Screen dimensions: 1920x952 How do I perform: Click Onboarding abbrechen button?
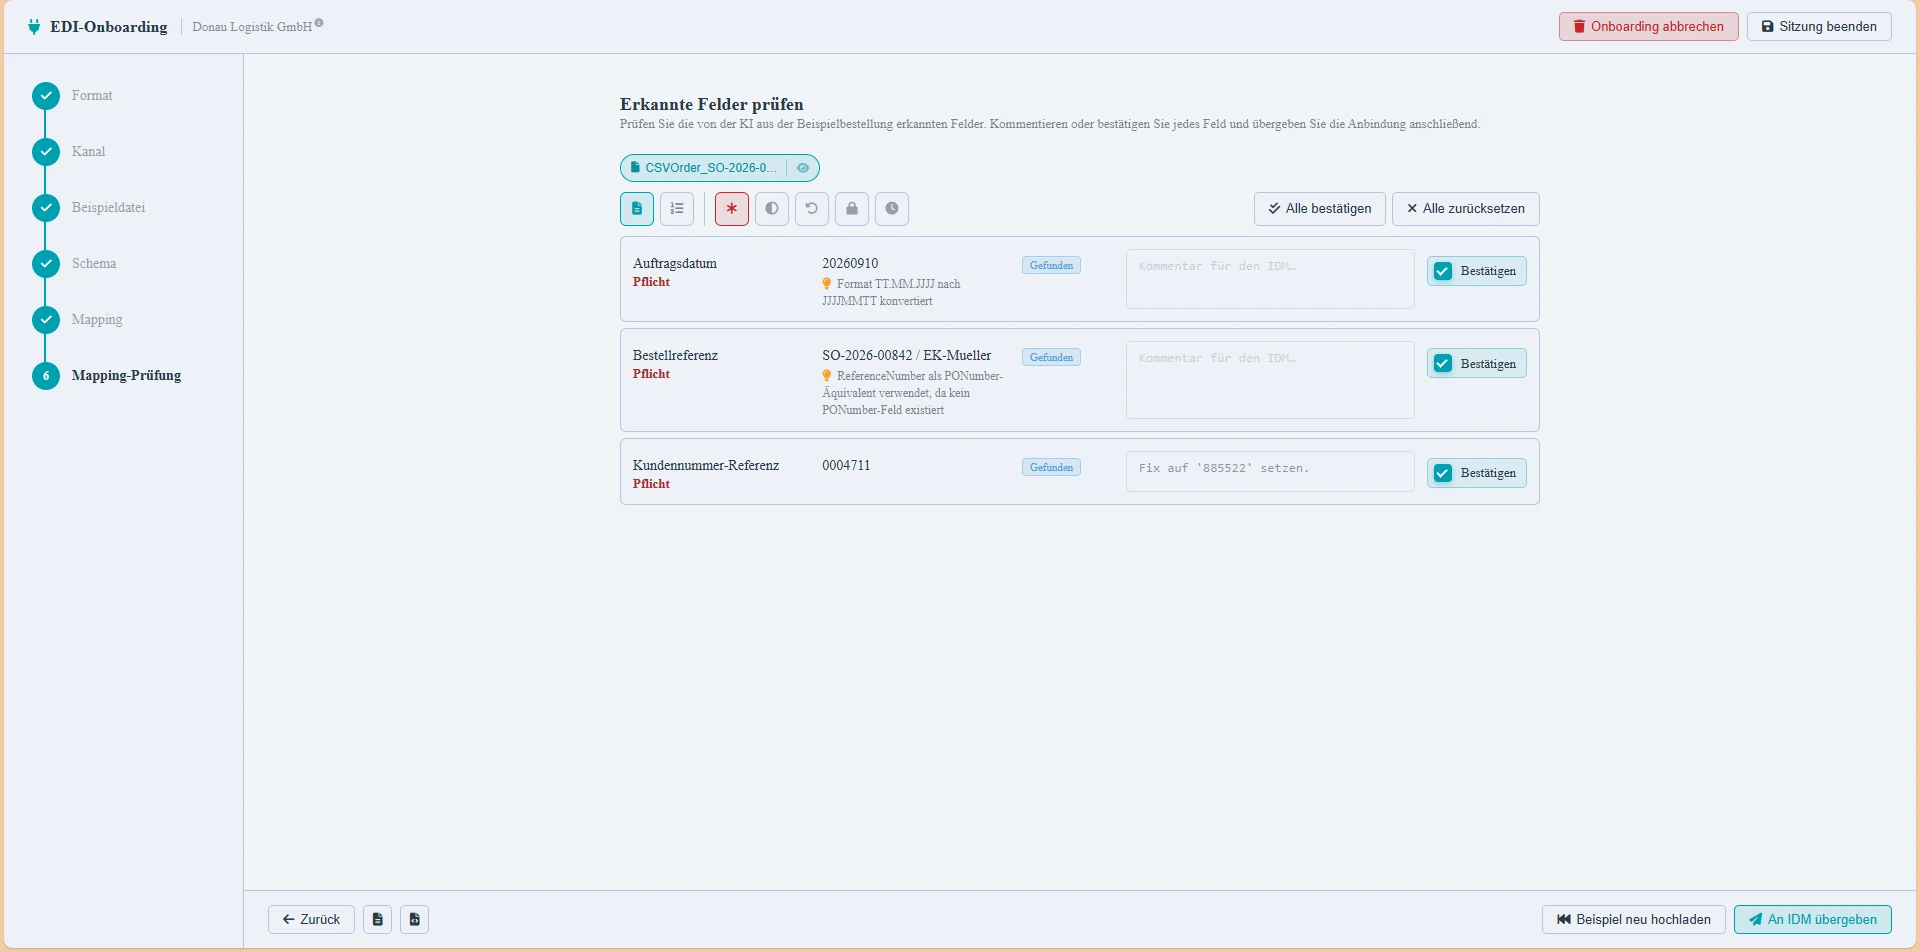click(1649, 27)
